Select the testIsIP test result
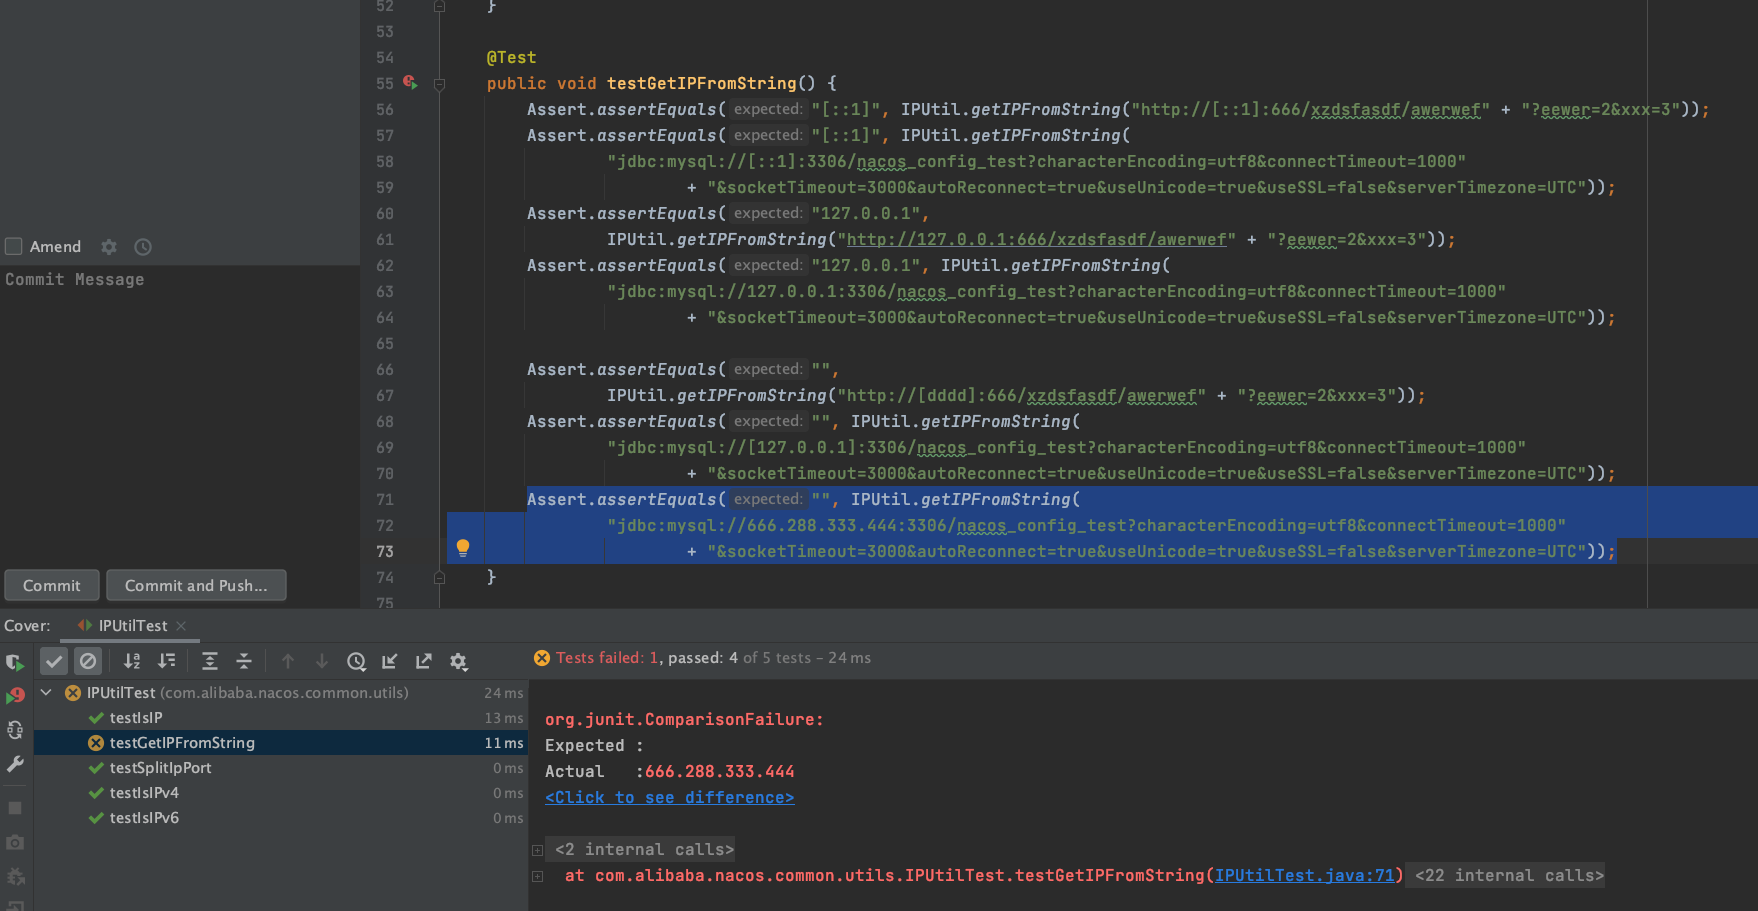This screenshot has width=1758, height=911. click(x=136, y=717)
